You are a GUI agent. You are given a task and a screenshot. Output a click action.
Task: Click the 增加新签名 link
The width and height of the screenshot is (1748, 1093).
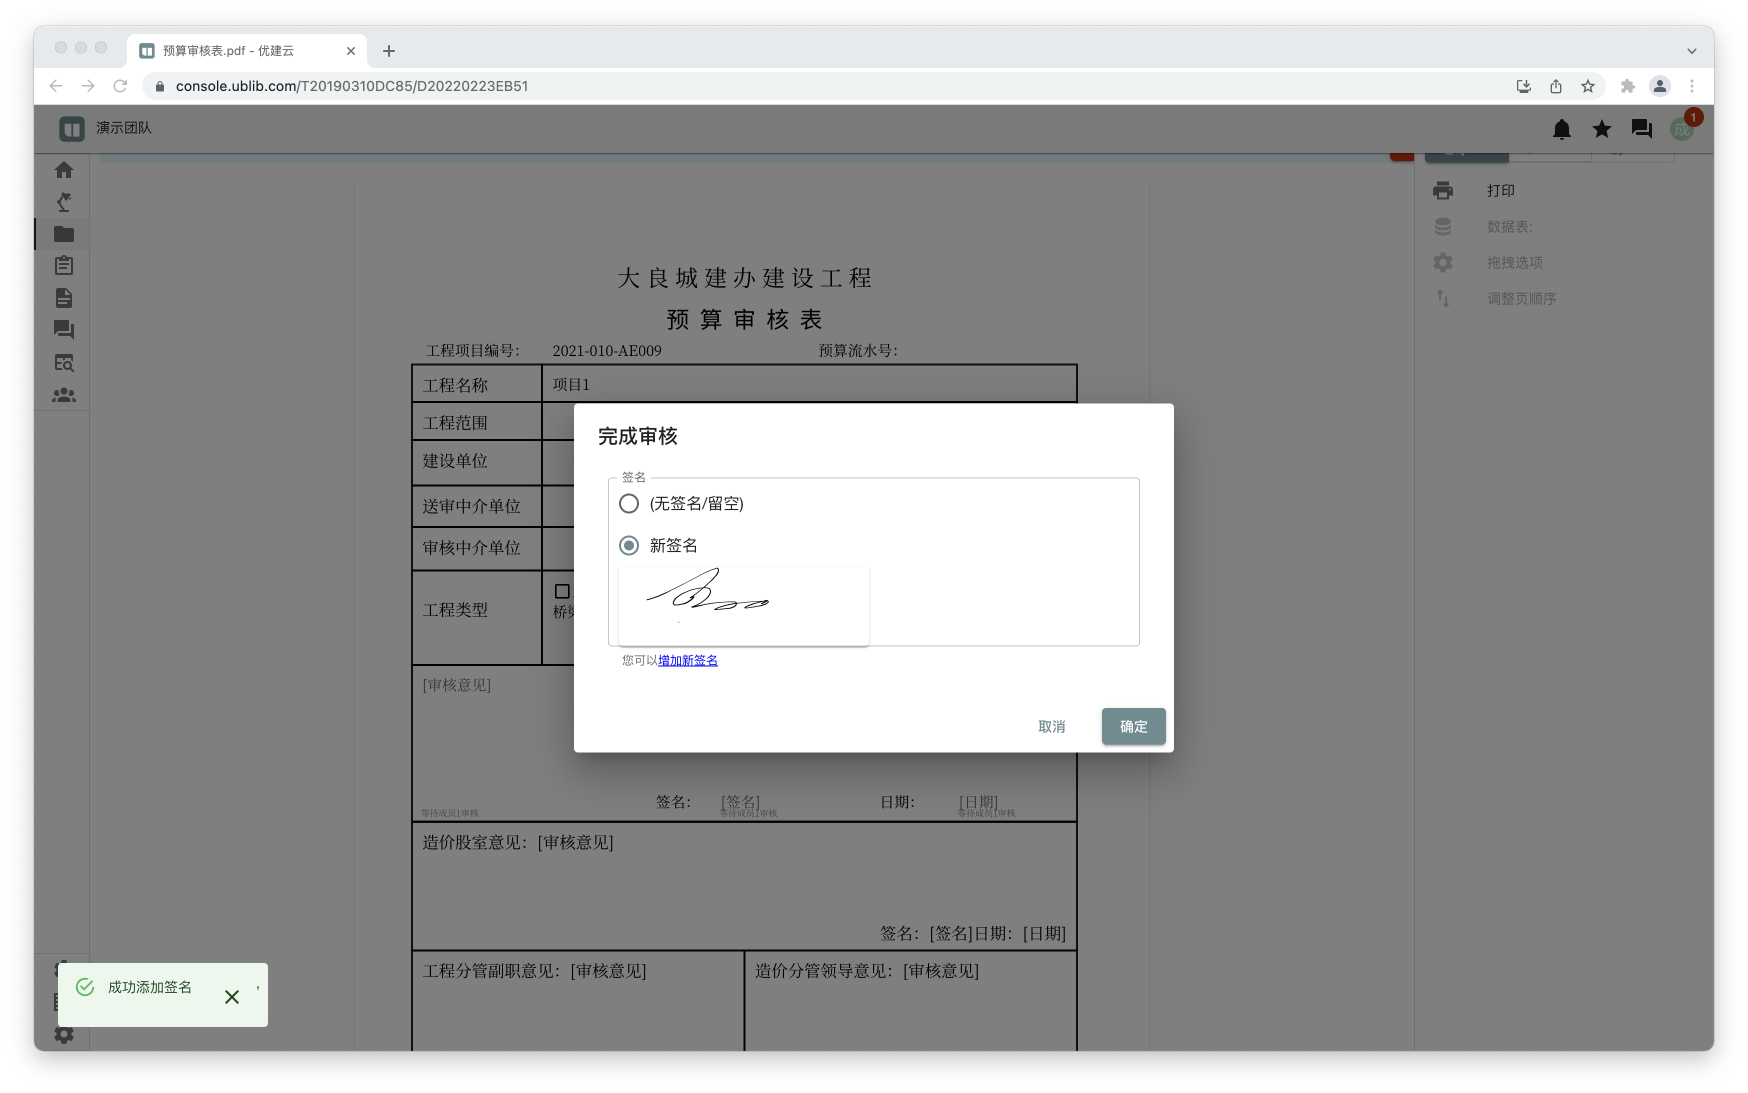pos(688,661)
